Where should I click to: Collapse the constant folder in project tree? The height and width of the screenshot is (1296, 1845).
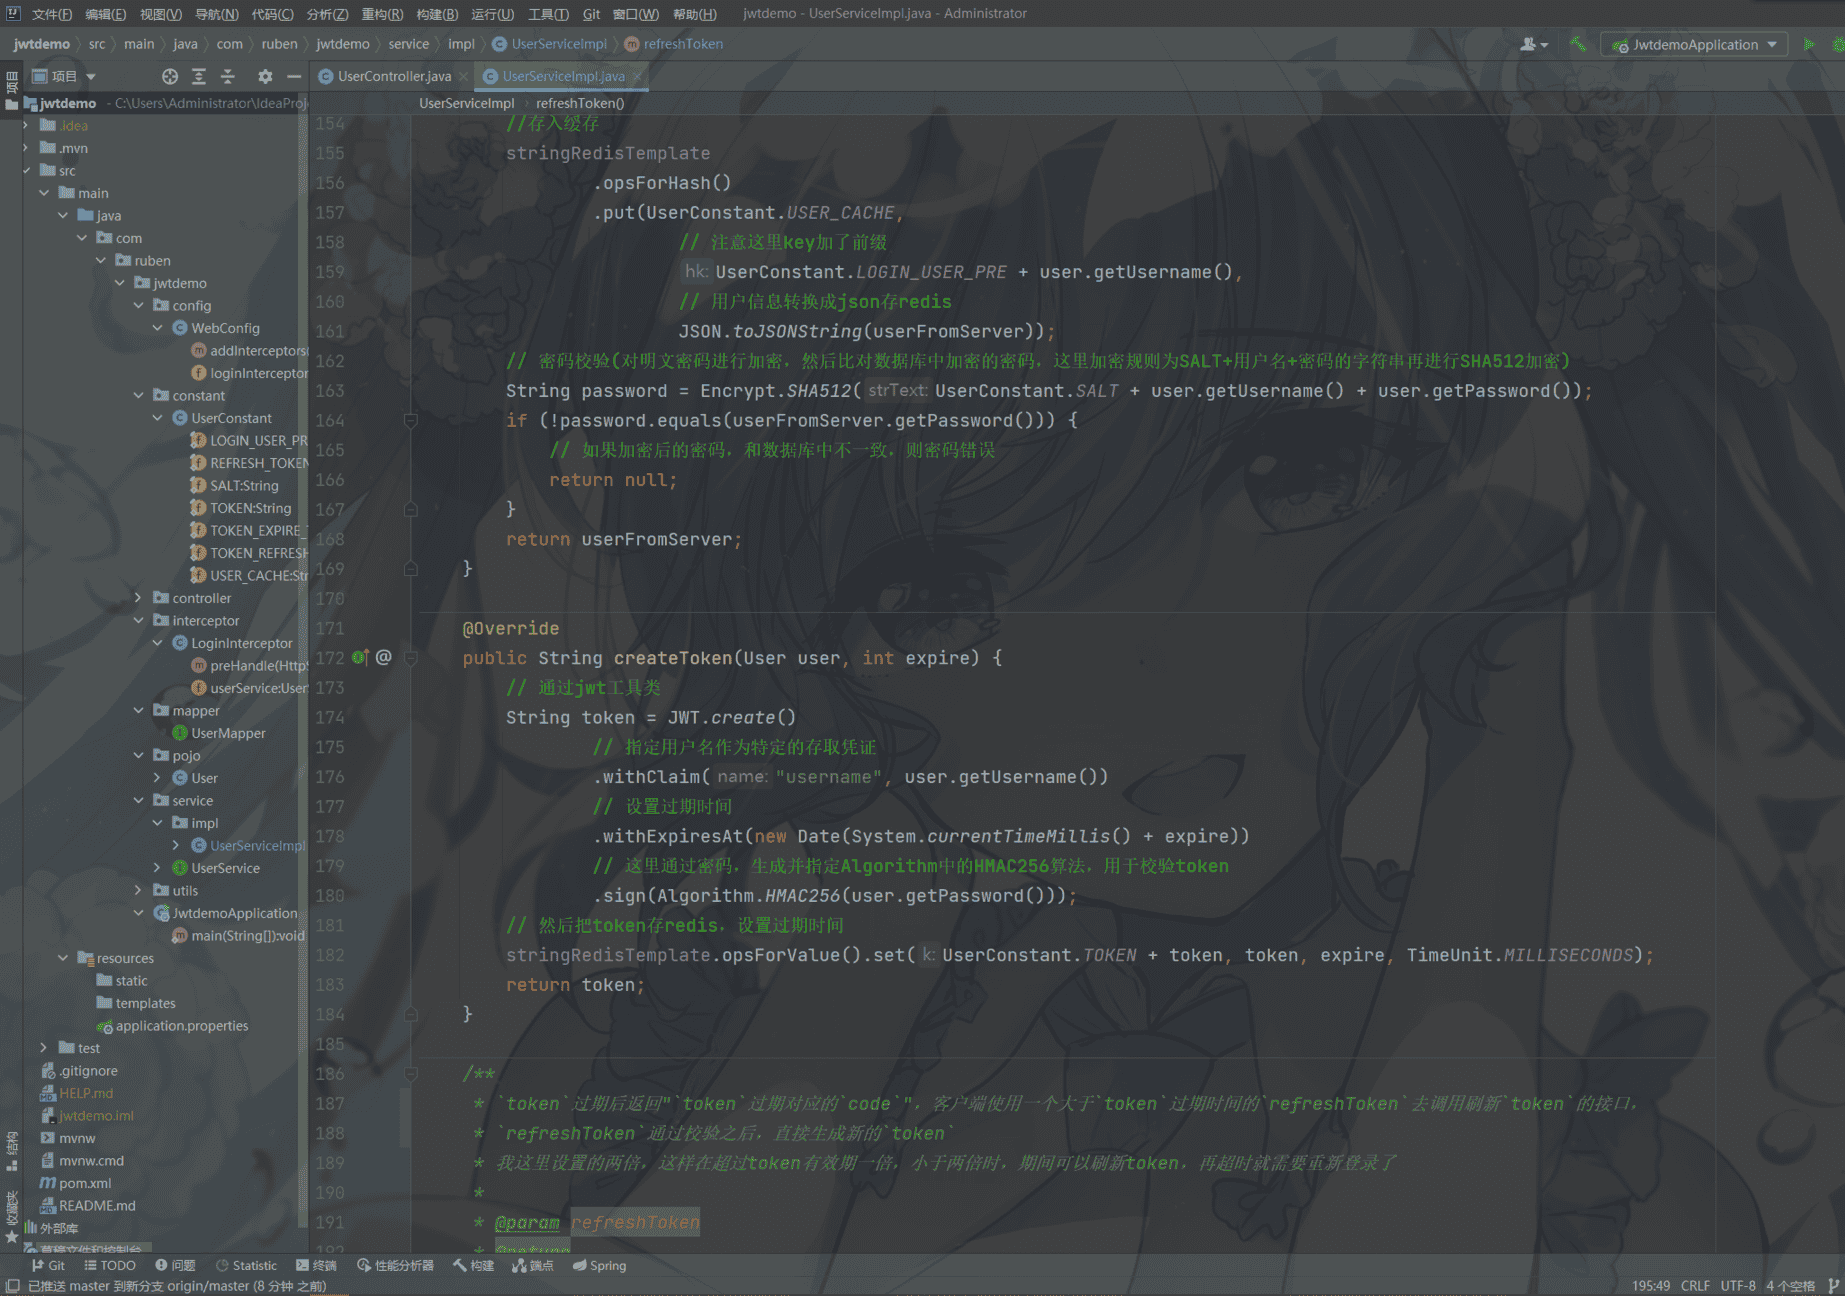click(x=139, y=396)
